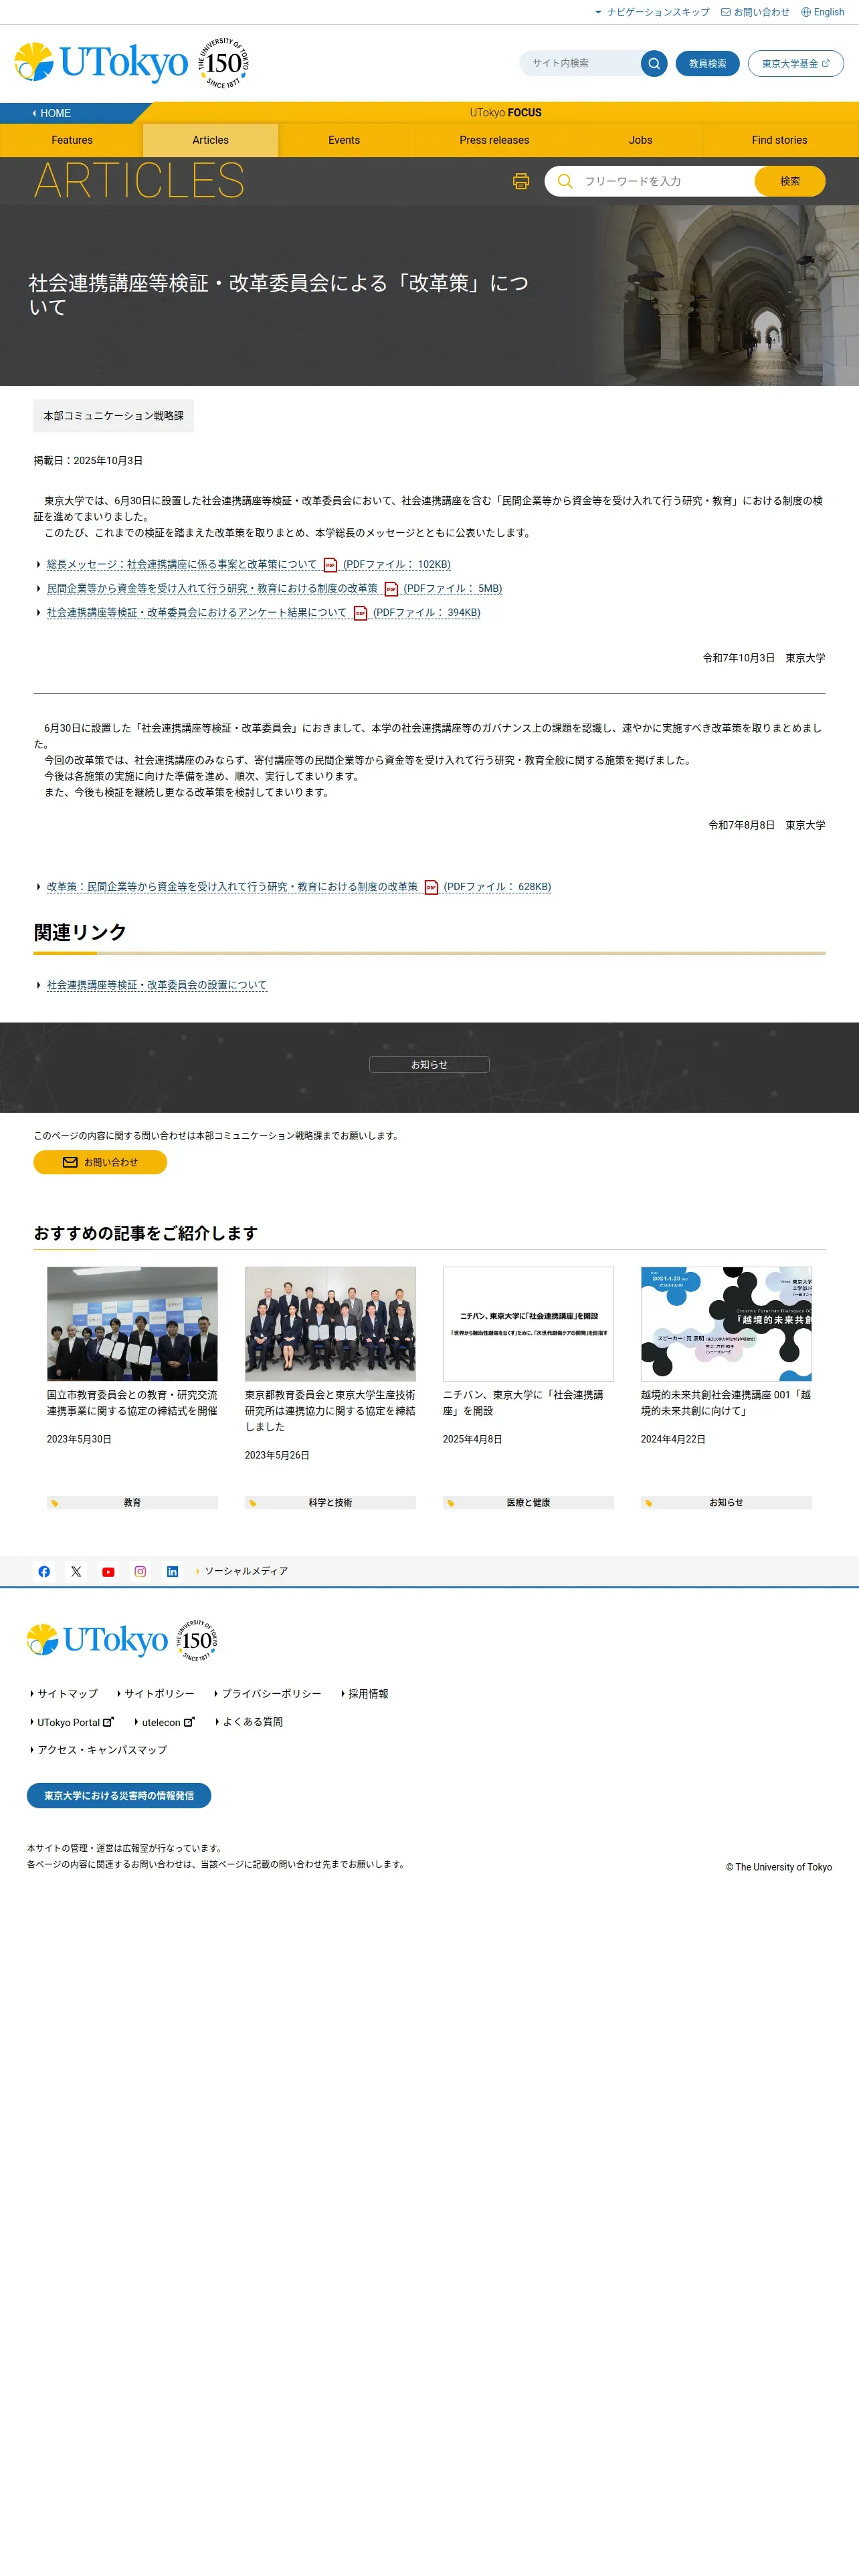Click UTokyo FOCUS heading link
The image size is (859, 2576).
(506, 112)
